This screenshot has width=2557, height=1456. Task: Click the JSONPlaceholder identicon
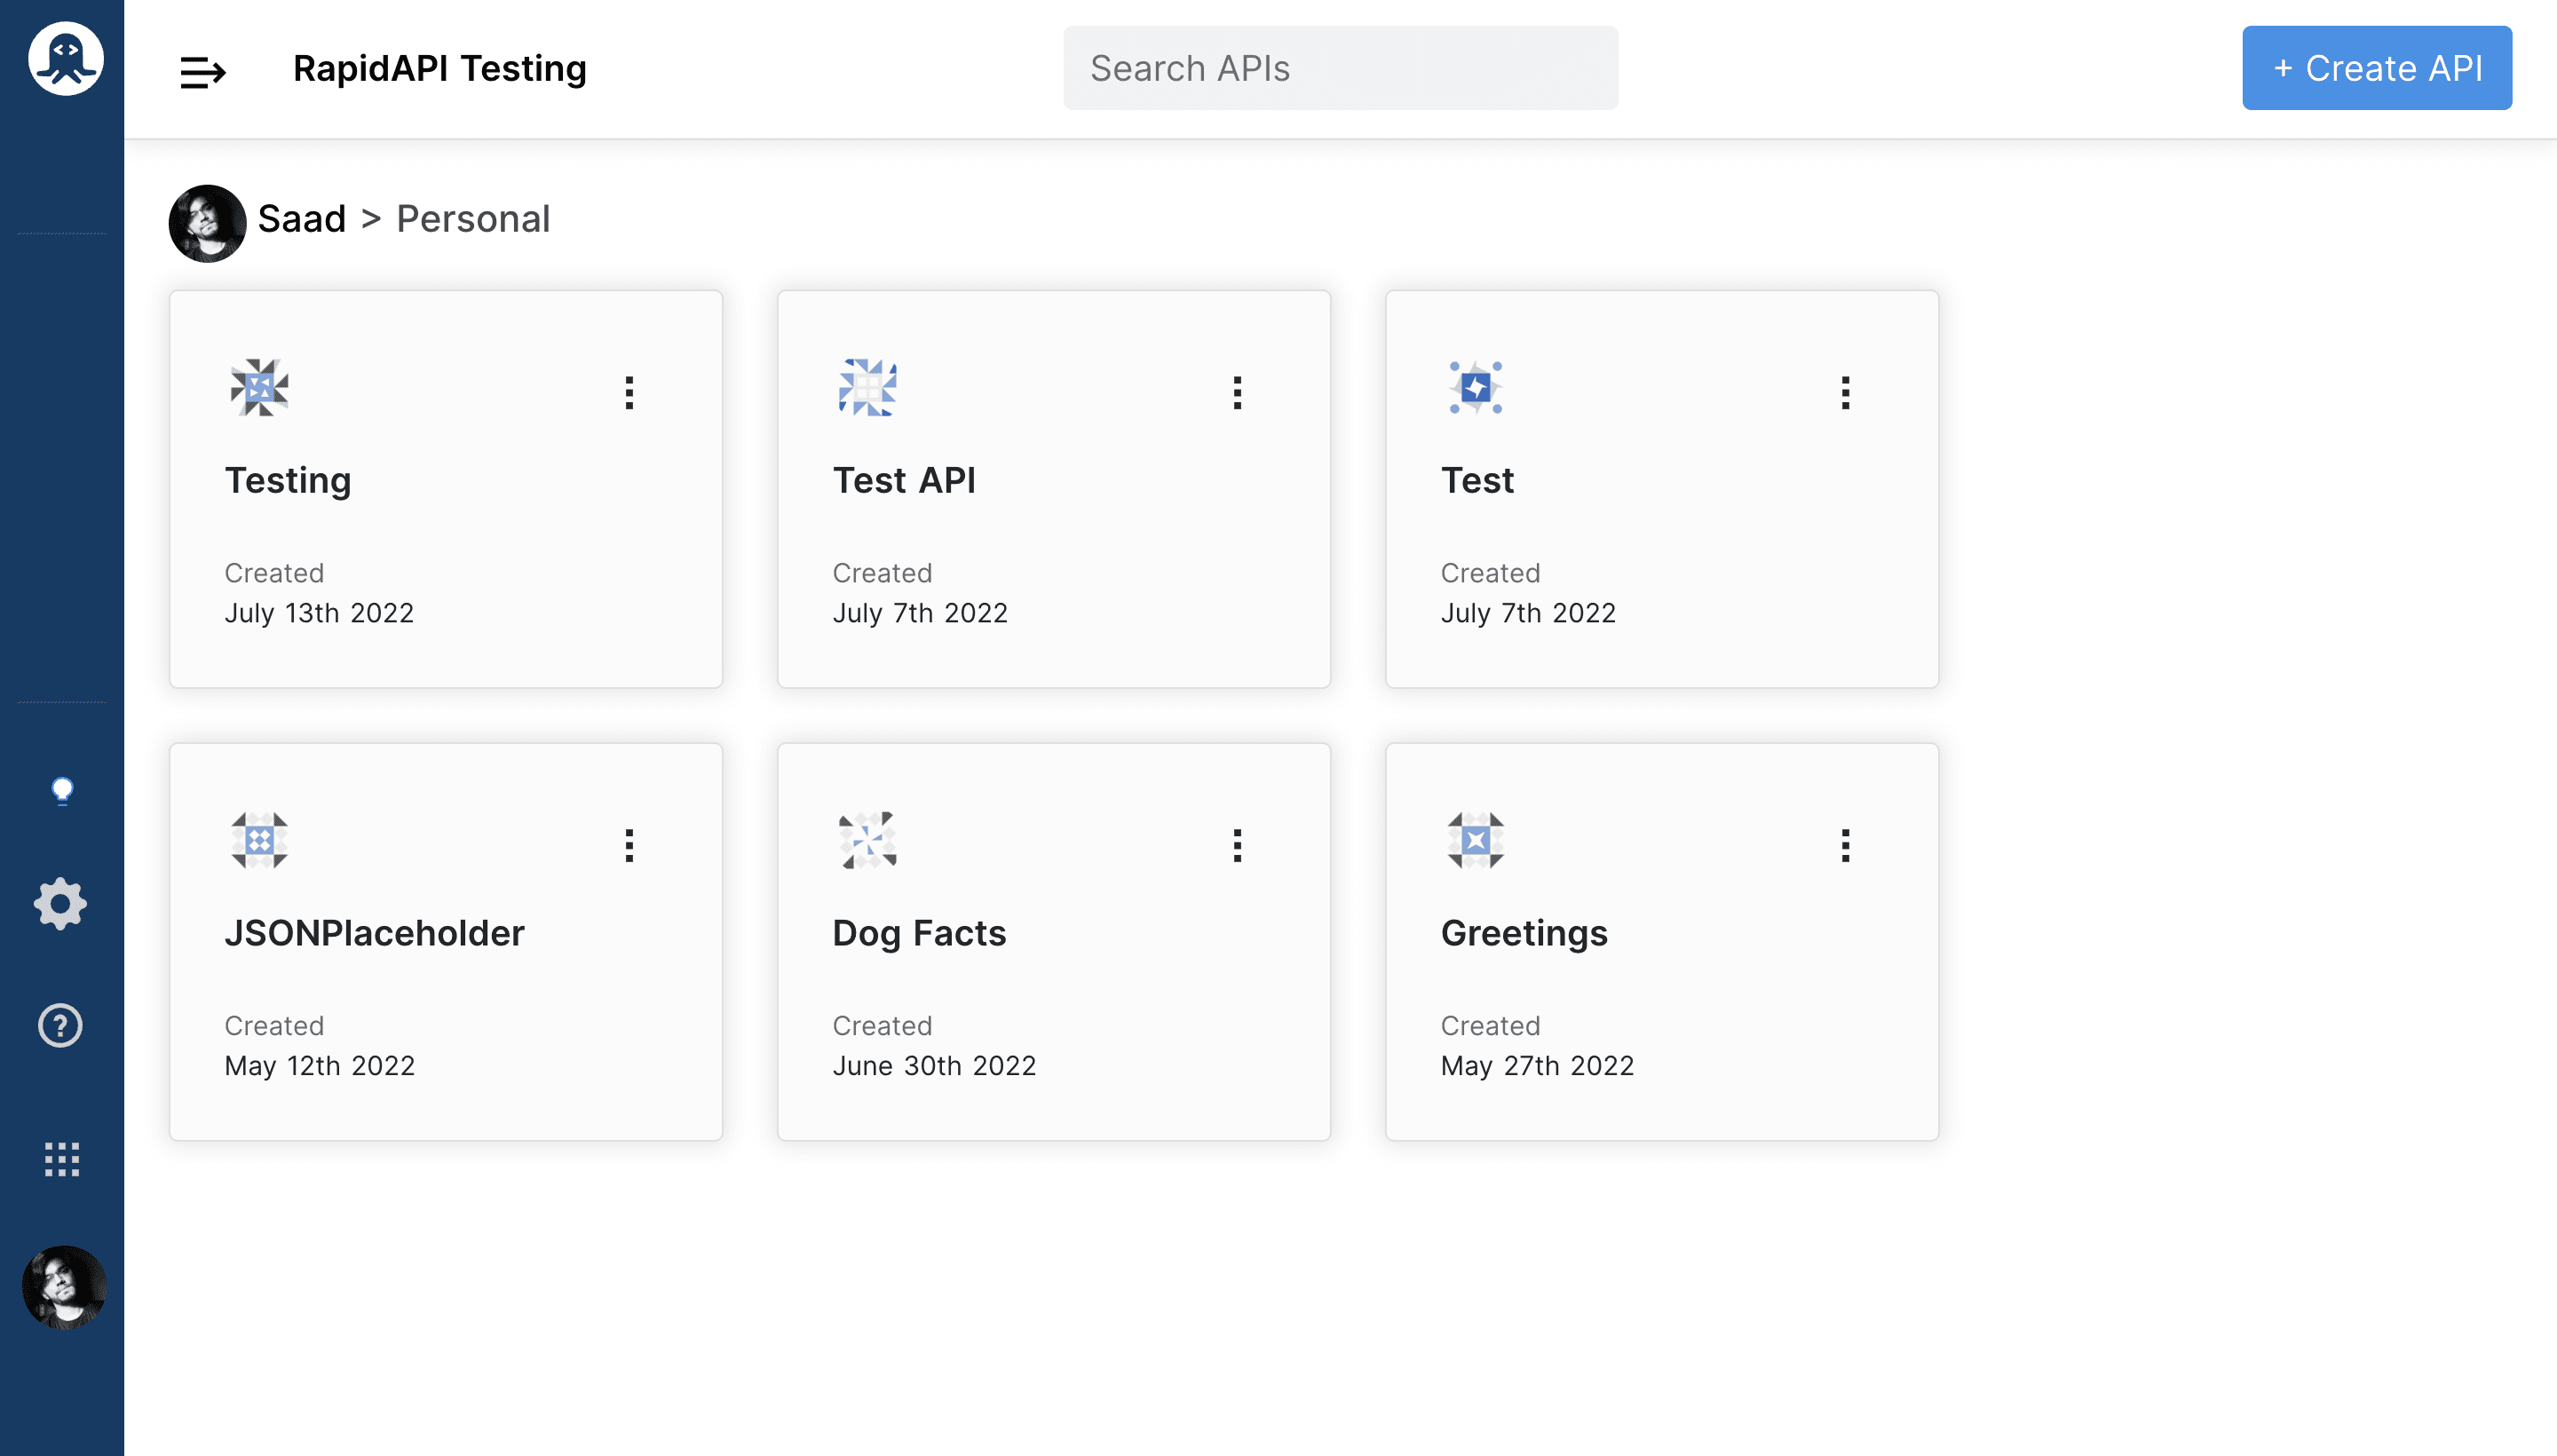click(259, 840)
